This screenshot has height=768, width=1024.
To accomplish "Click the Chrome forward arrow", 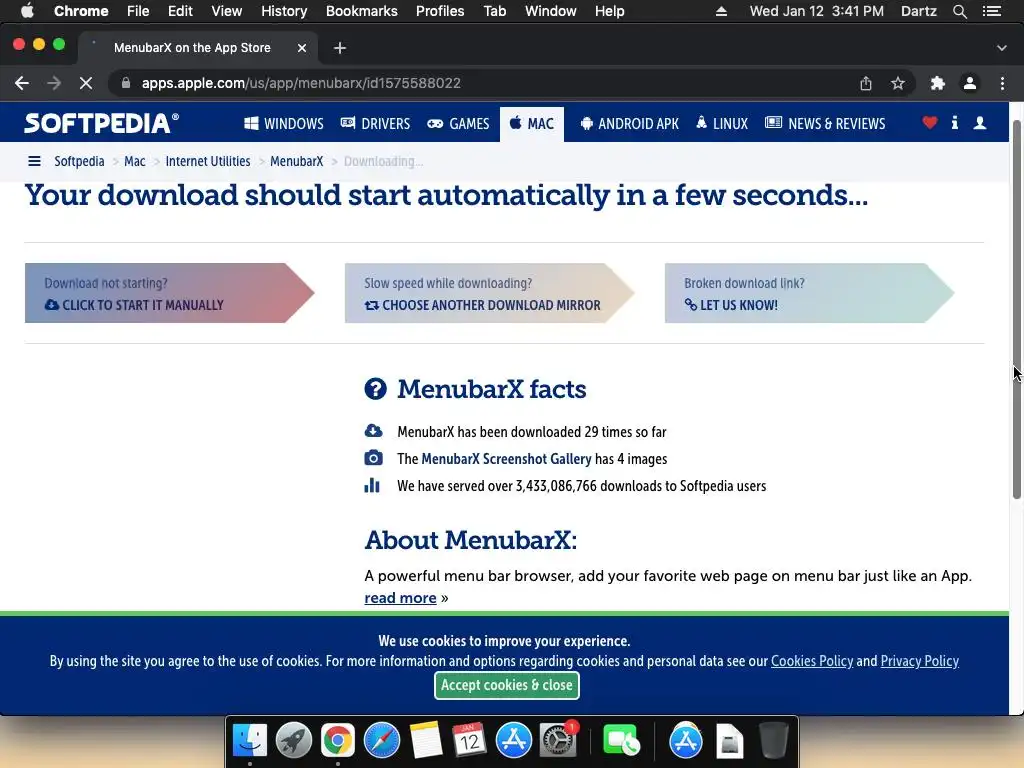I will [x=54, y=83].
